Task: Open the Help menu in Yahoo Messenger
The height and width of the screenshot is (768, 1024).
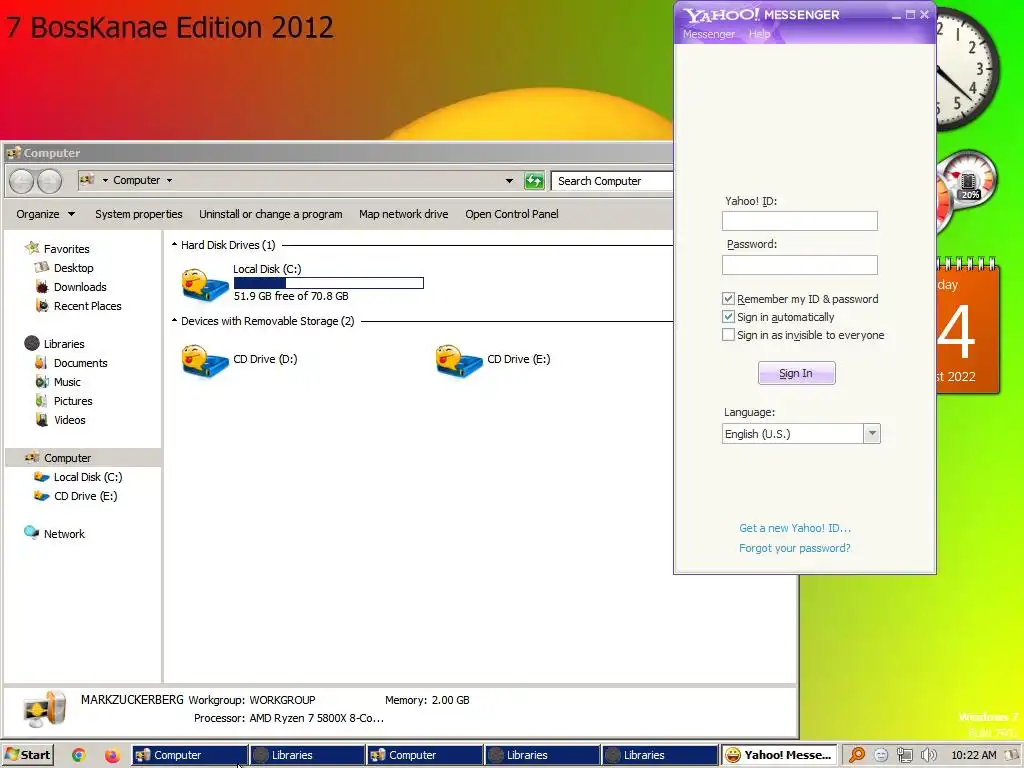Action: [759, 34]
